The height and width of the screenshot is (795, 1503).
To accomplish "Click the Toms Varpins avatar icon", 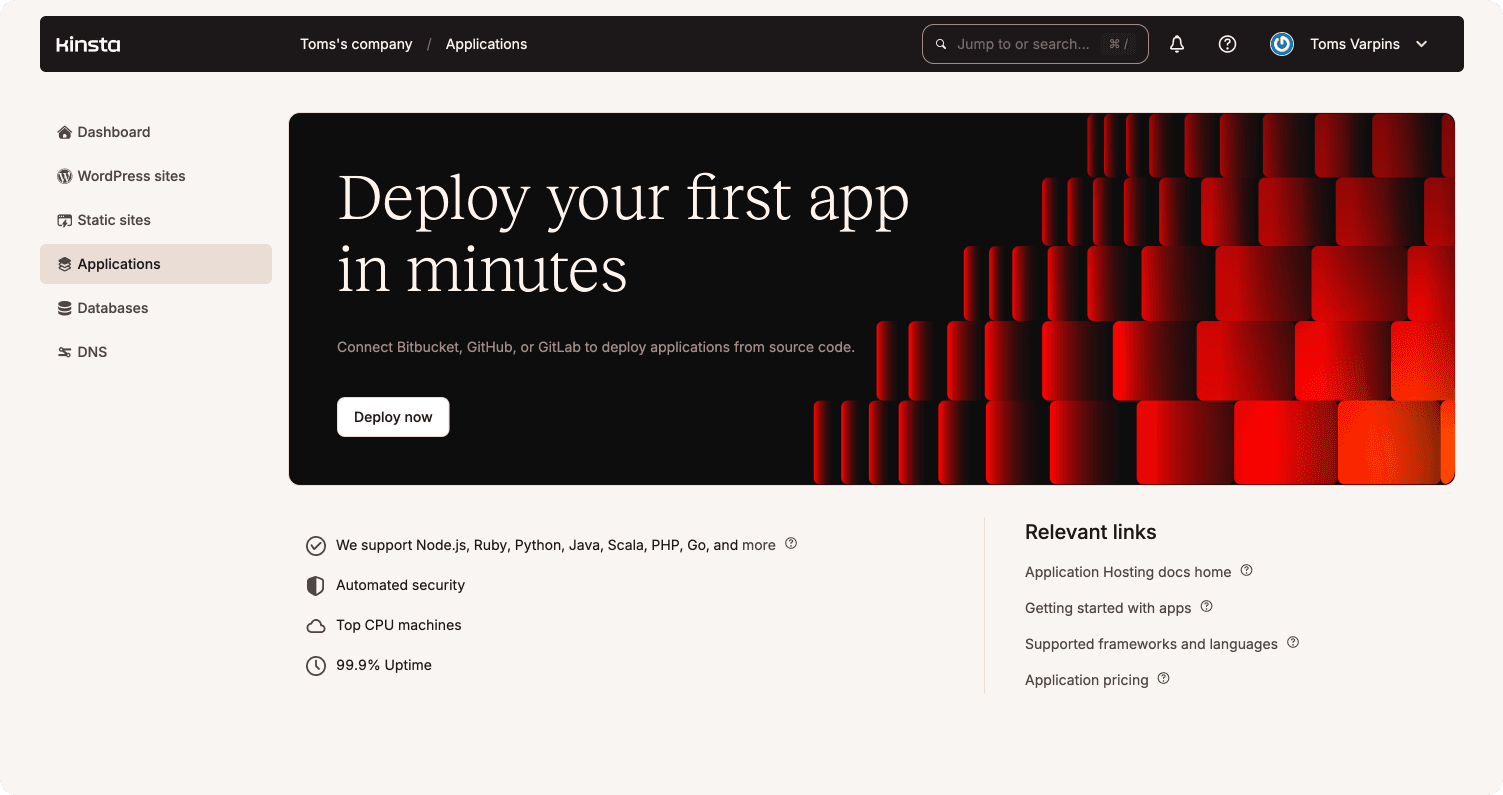I will 1282,44.
